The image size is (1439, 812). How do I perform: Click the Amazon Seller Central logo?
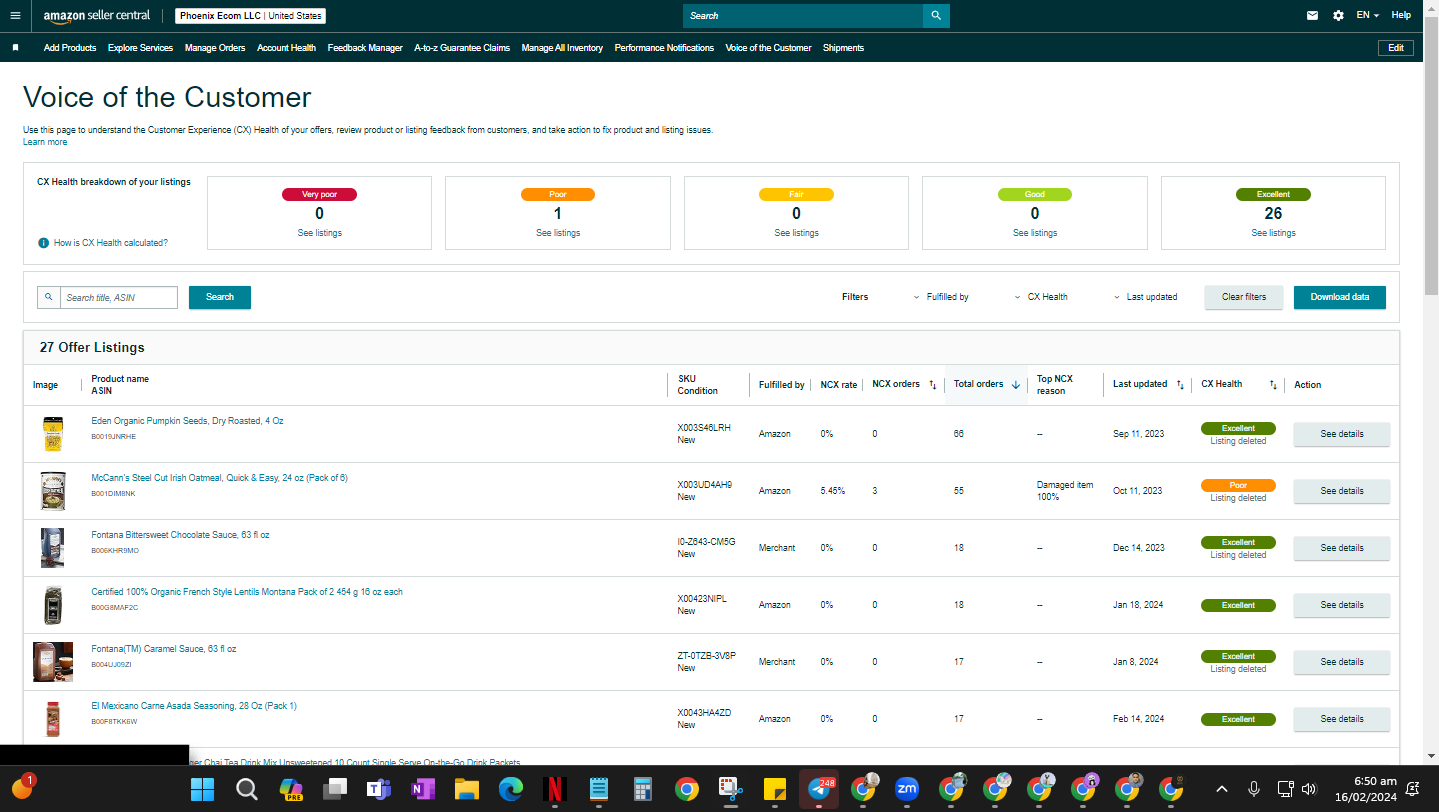click(x=97, y=16)
